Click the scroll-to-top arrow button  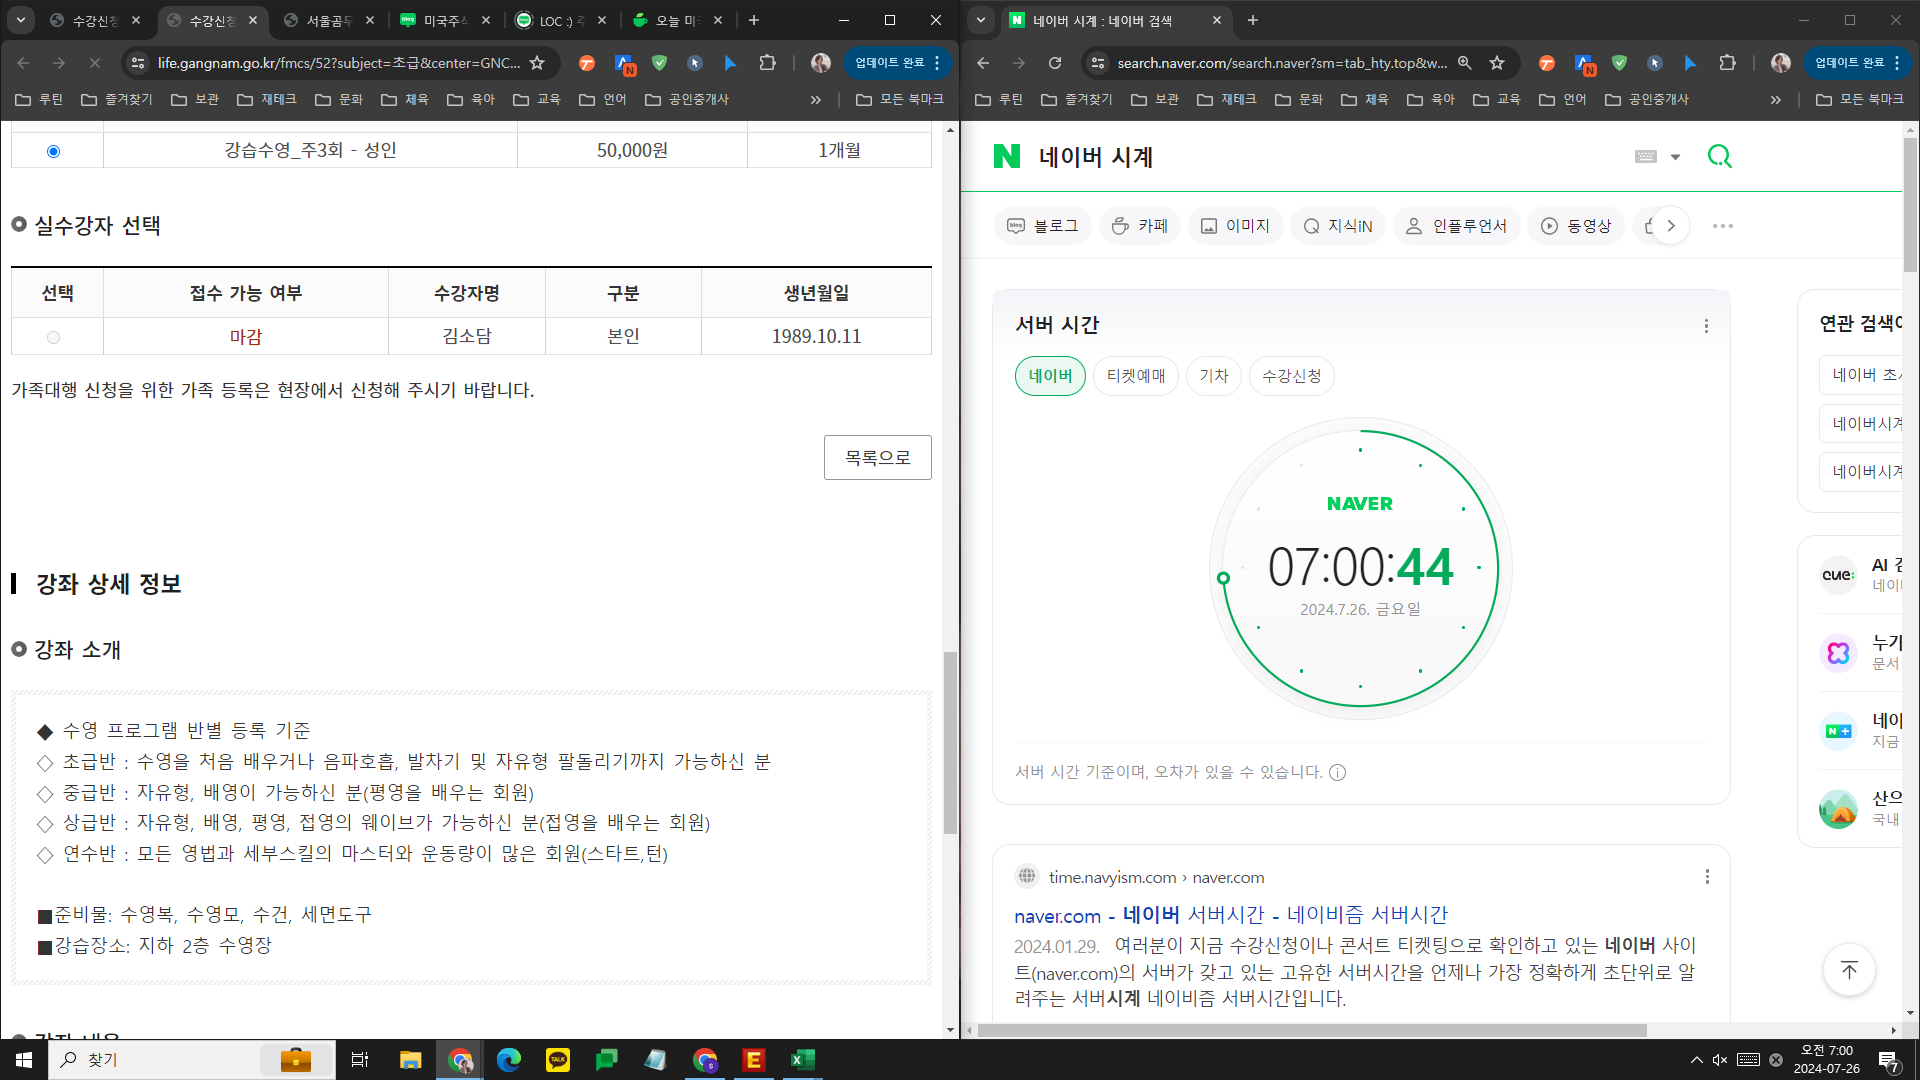click(x=1849, y=970)
